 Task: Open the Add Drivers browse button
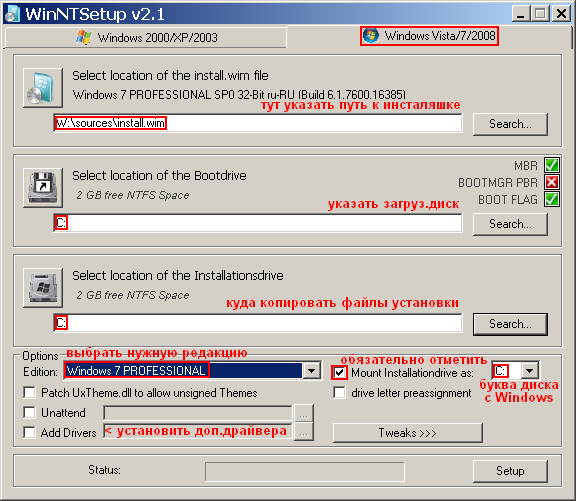point(303,432)
